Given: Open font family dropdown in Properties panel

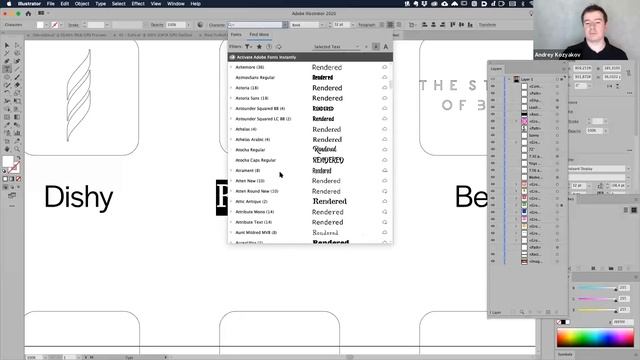Looking at the screenshot, I should (x=628, y=169).
